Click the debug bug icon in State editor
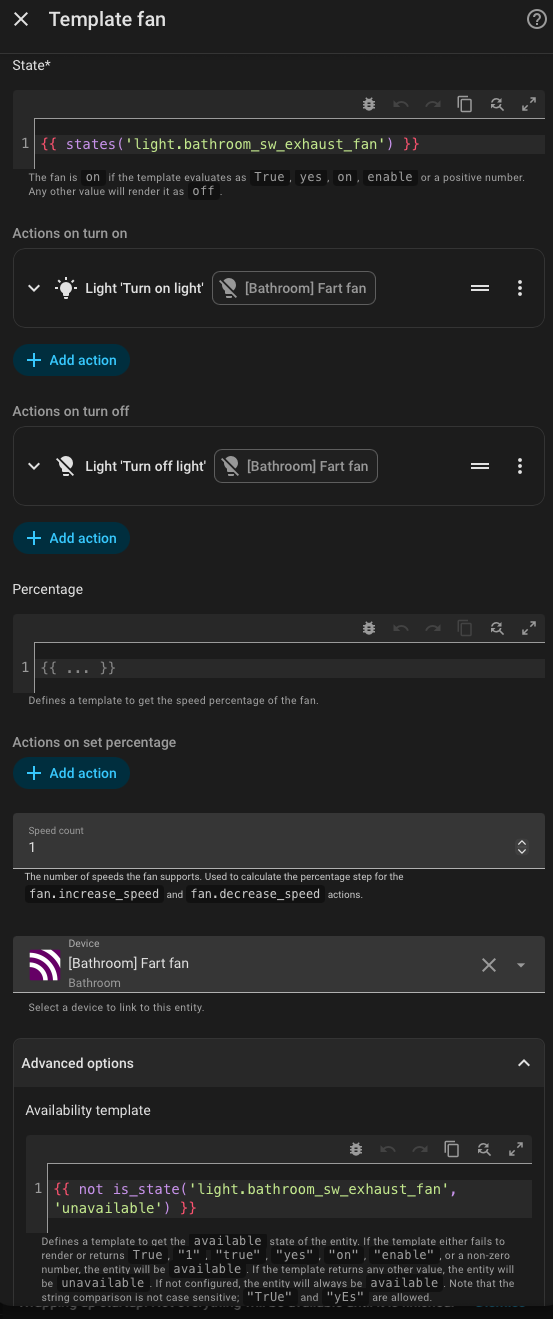The height and width of the screenshot is (1319, 553). point(369,104)
